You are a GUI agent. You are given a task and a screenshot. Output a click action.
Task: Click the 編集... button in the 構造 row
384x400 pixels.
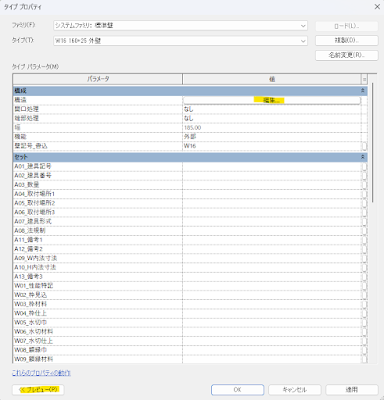click(272, 100)
